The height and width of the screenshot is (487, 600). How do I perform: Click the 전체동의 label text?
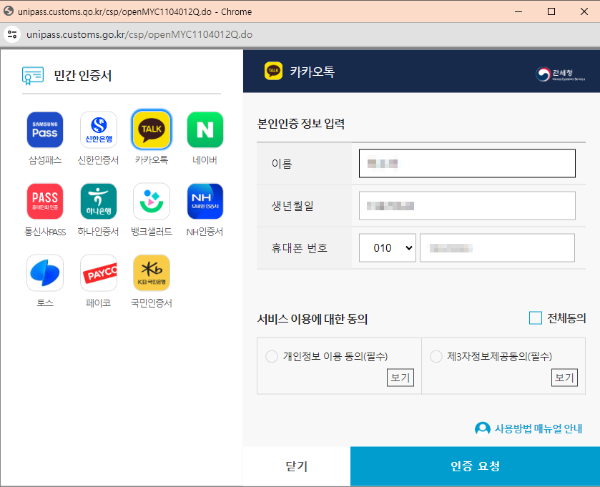pyautogui.click(x=566, y=318)
